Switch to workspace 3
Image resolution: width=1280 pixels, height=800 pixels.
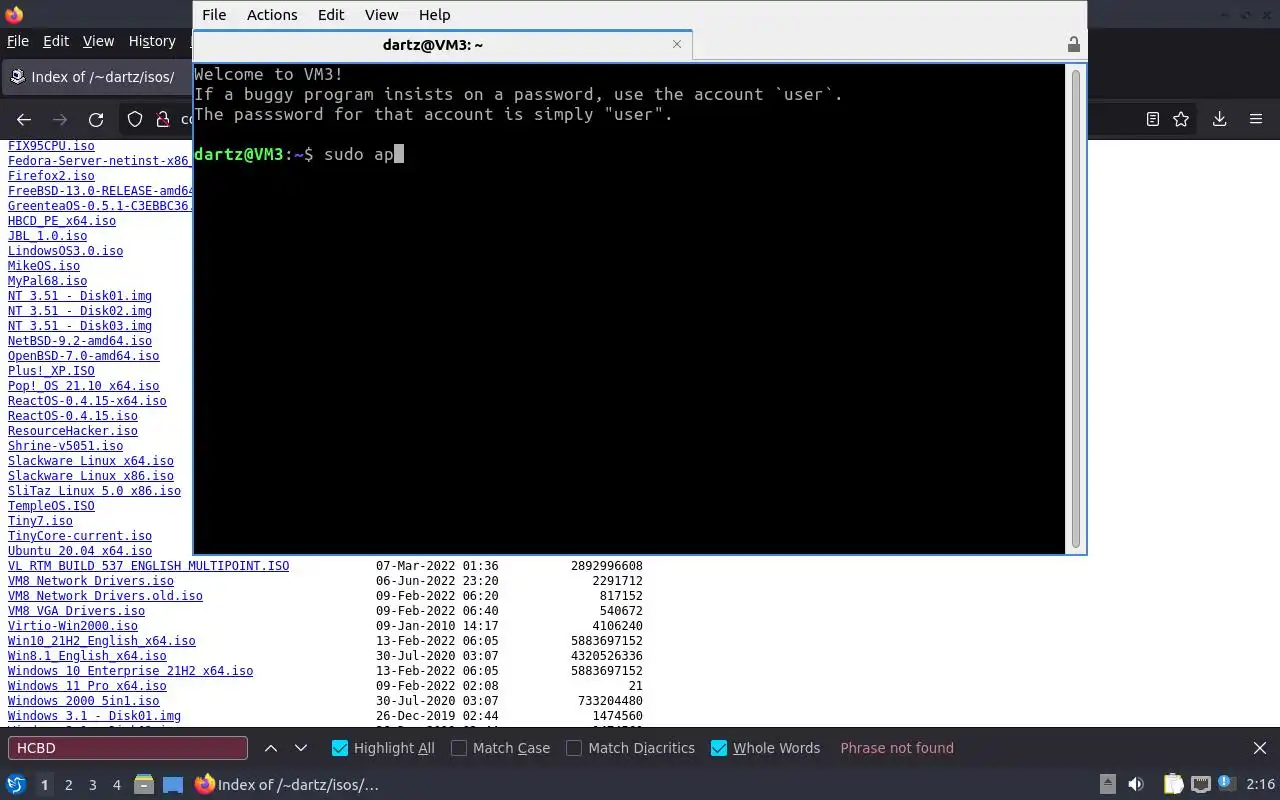click(x=92, y=785)
